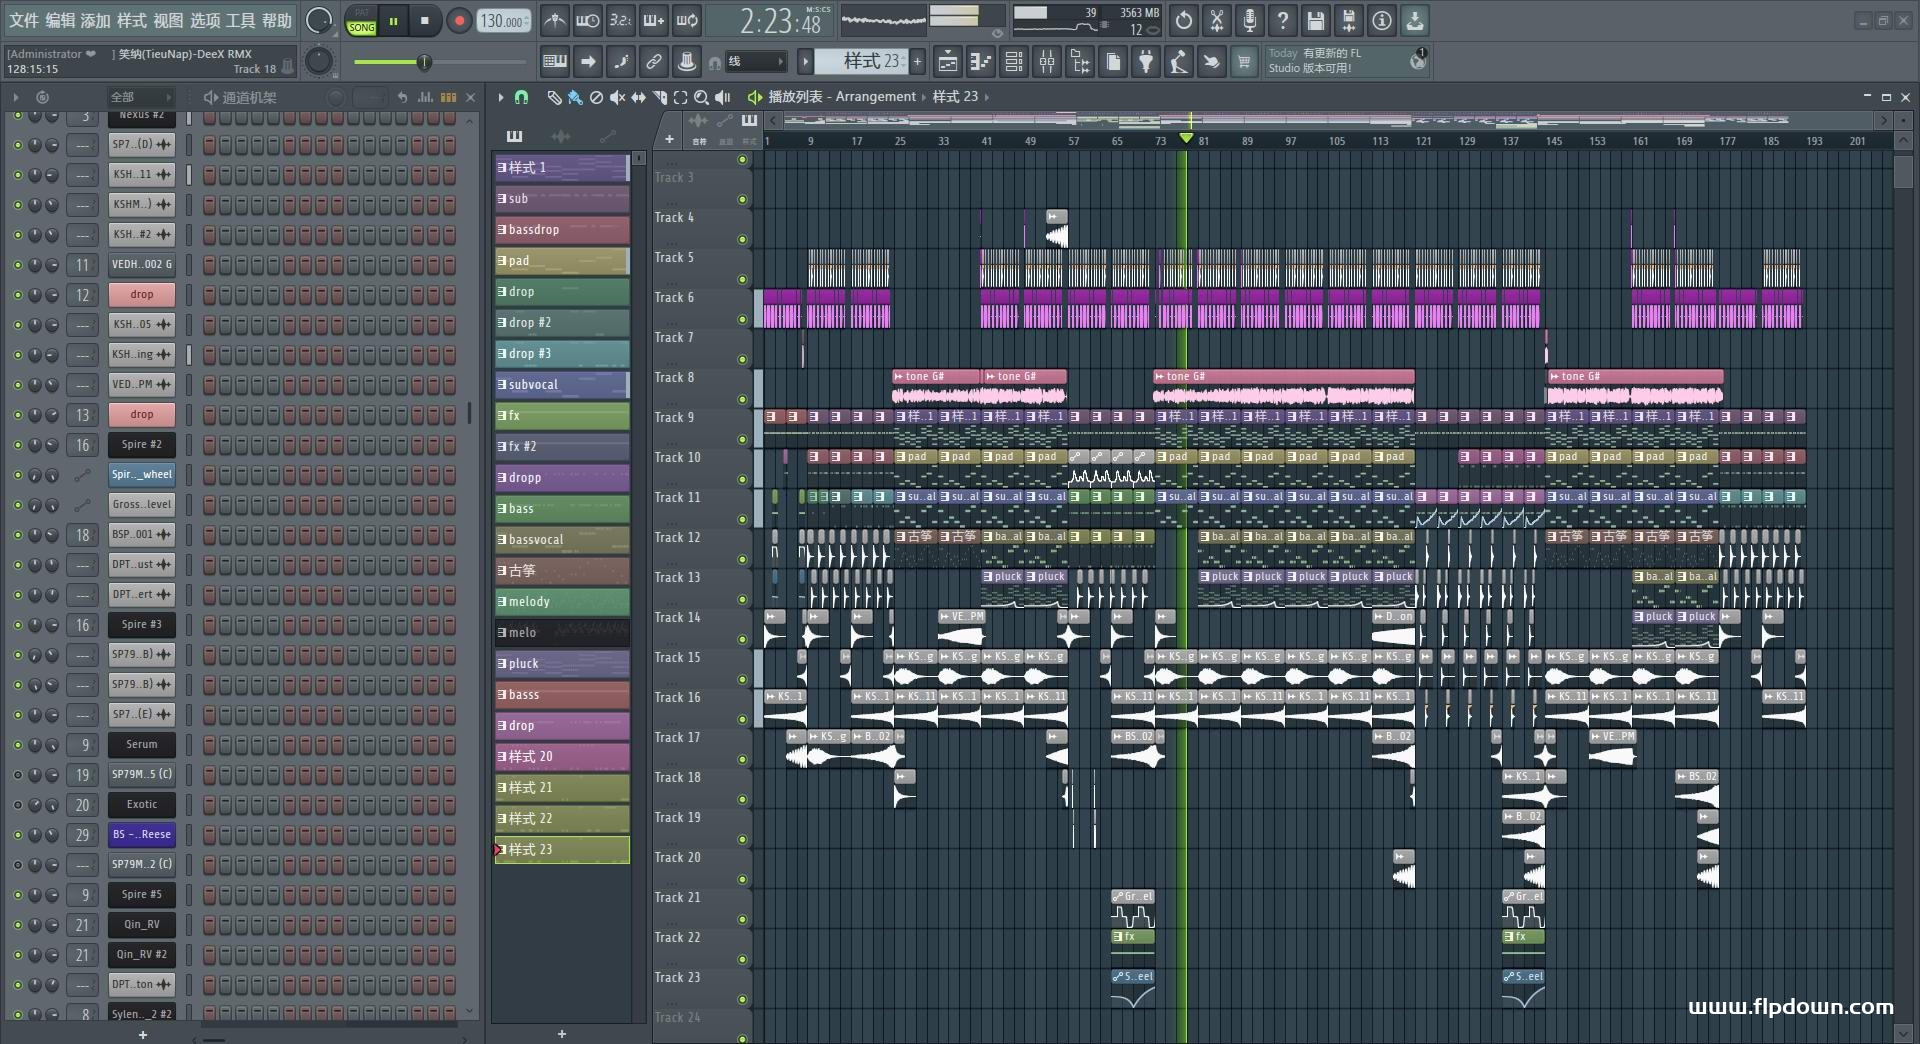Mute Track 8 using its green LED

coord(742,400)
